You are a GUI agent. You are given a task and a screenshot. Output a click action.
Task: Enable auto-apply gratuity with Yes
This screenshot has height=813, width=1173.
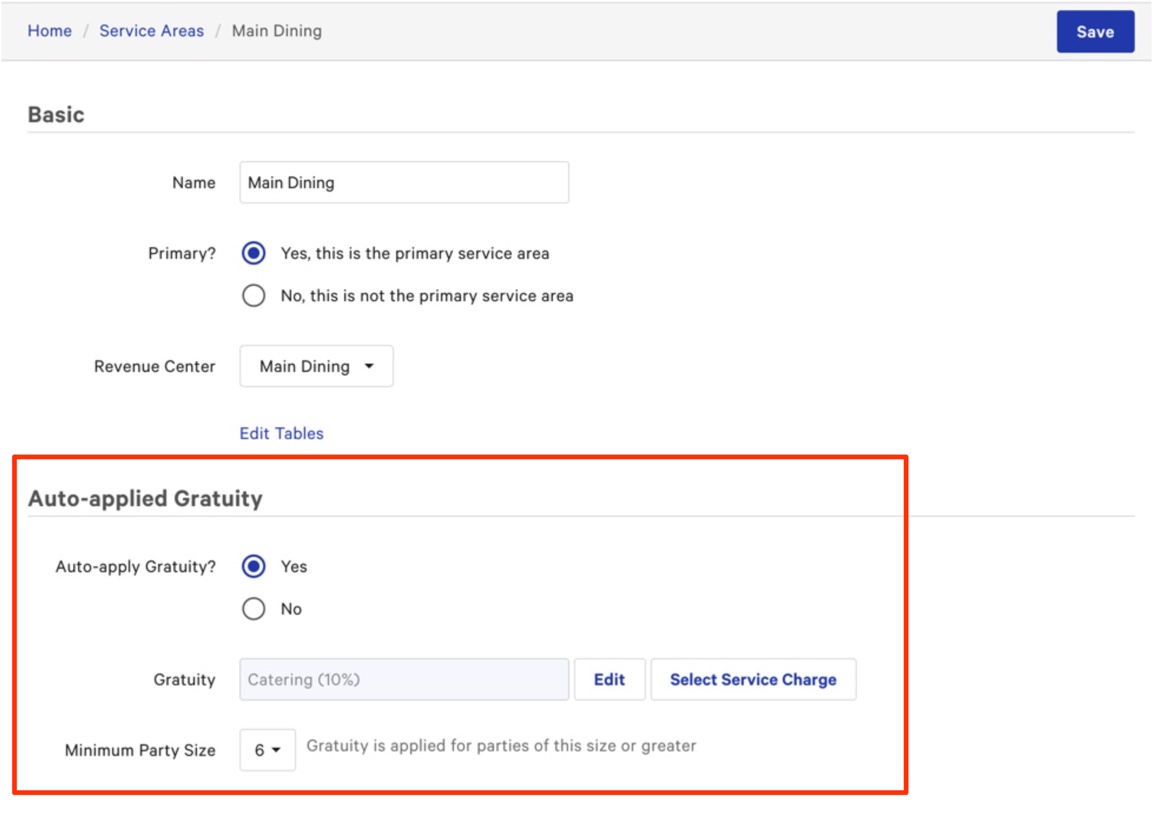[254, 567]
